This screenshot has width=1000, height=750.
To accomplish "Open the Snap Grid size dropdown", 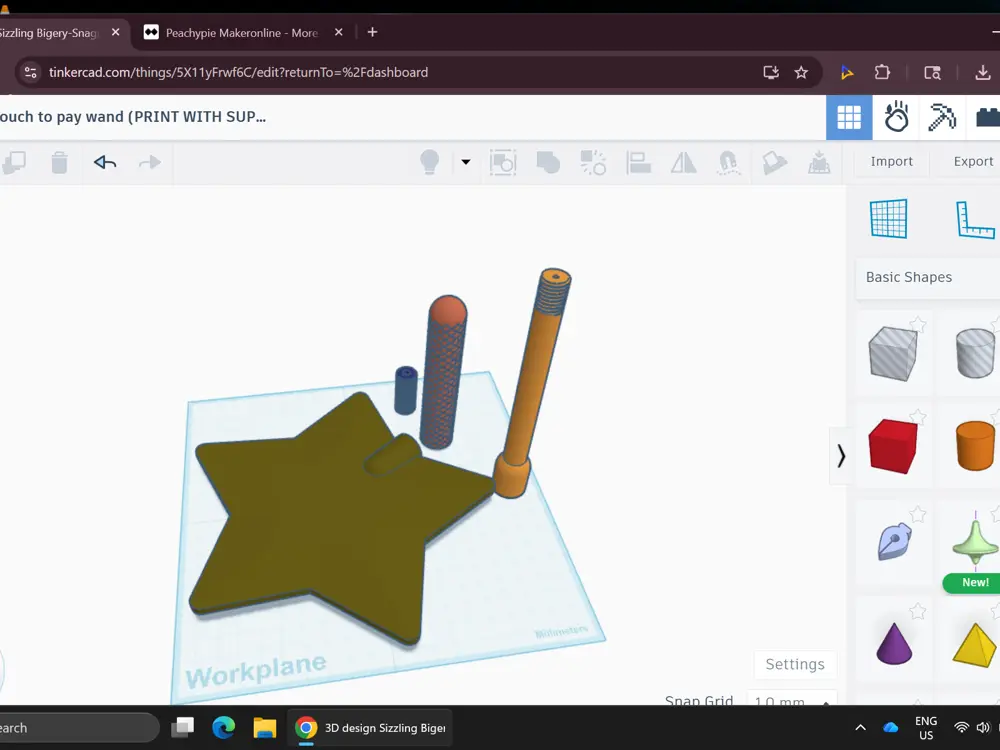I will click(x=791, y=700).
